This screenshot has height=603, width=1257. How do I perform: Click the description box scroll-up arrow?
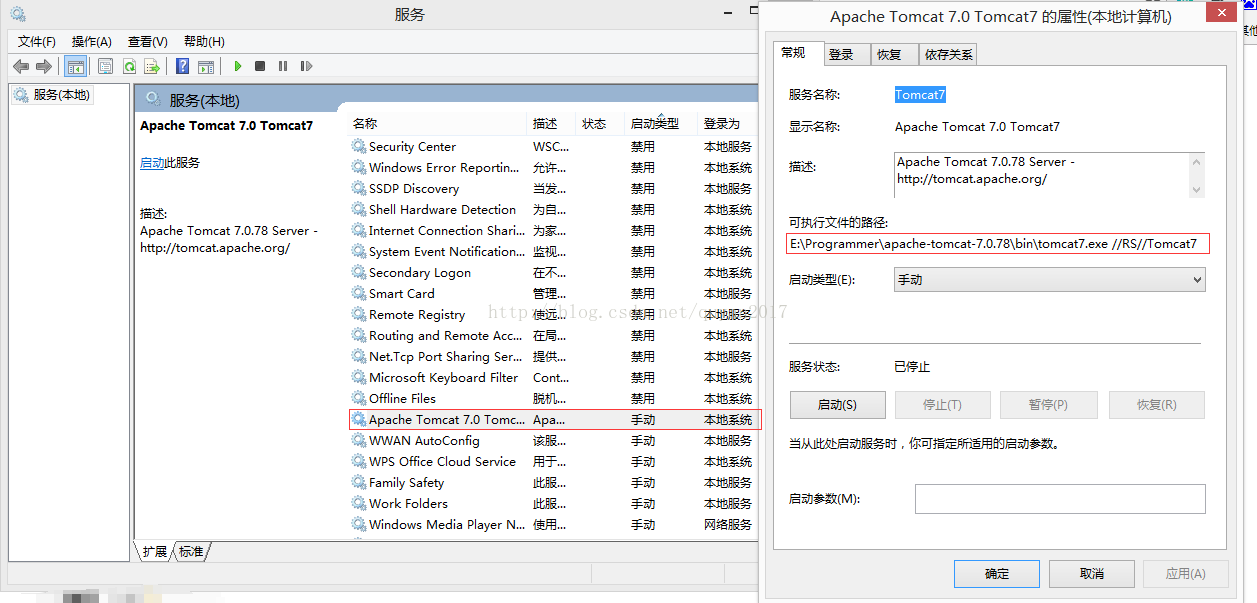pos(1196,161)
